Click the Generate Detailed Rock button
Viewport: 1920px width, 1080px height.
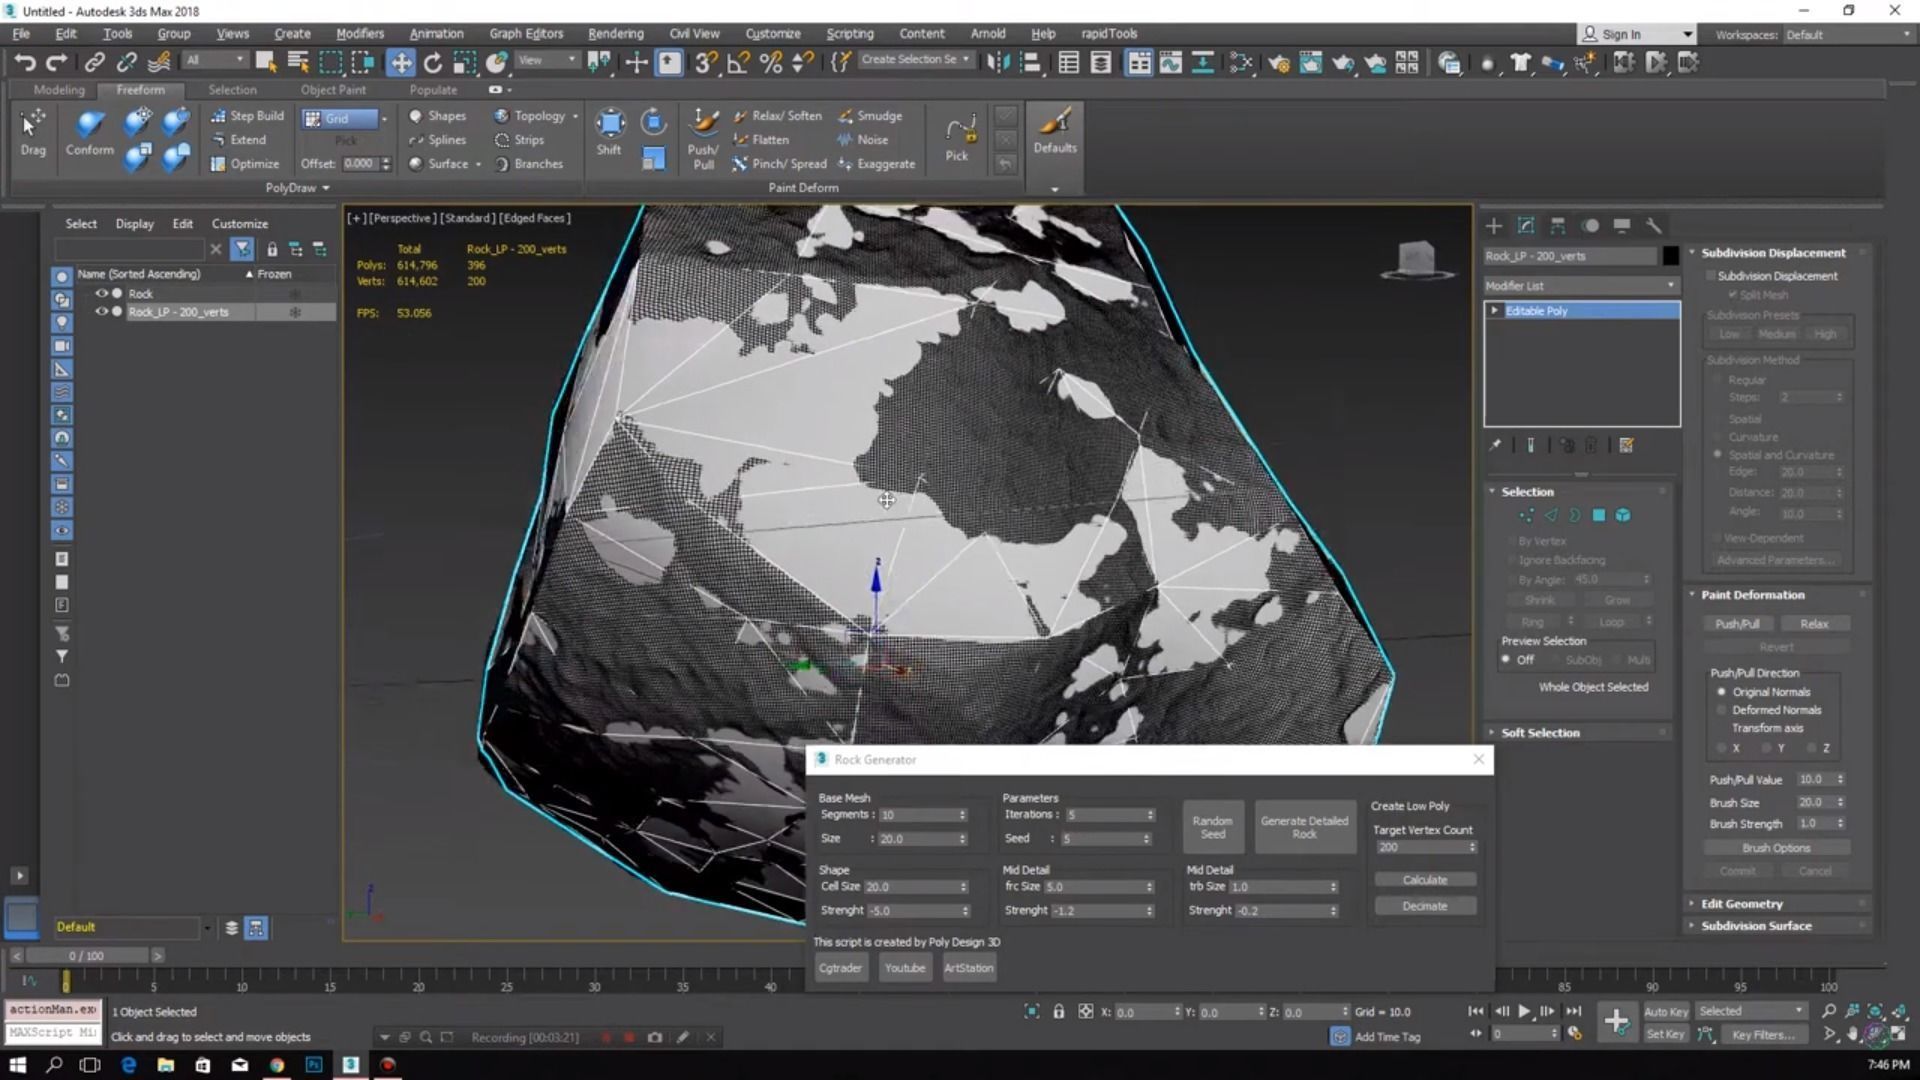point(1304,827)
